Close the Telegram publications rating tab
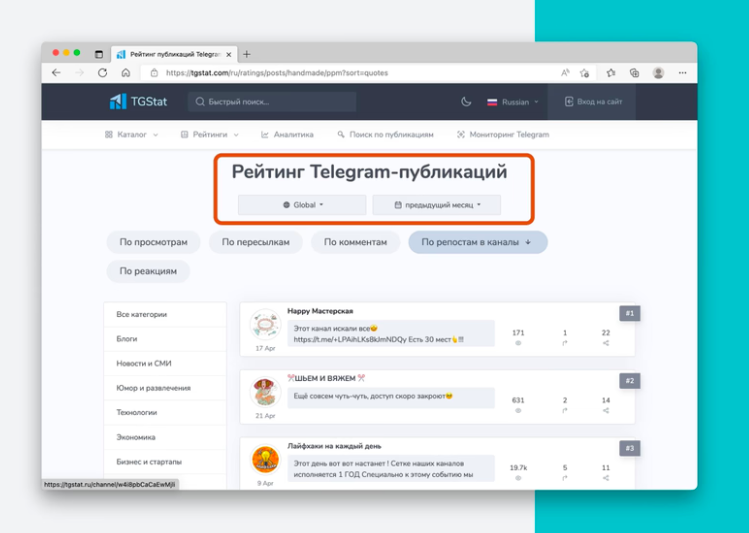This screenshot has width=749, height=533. (228, 54)
